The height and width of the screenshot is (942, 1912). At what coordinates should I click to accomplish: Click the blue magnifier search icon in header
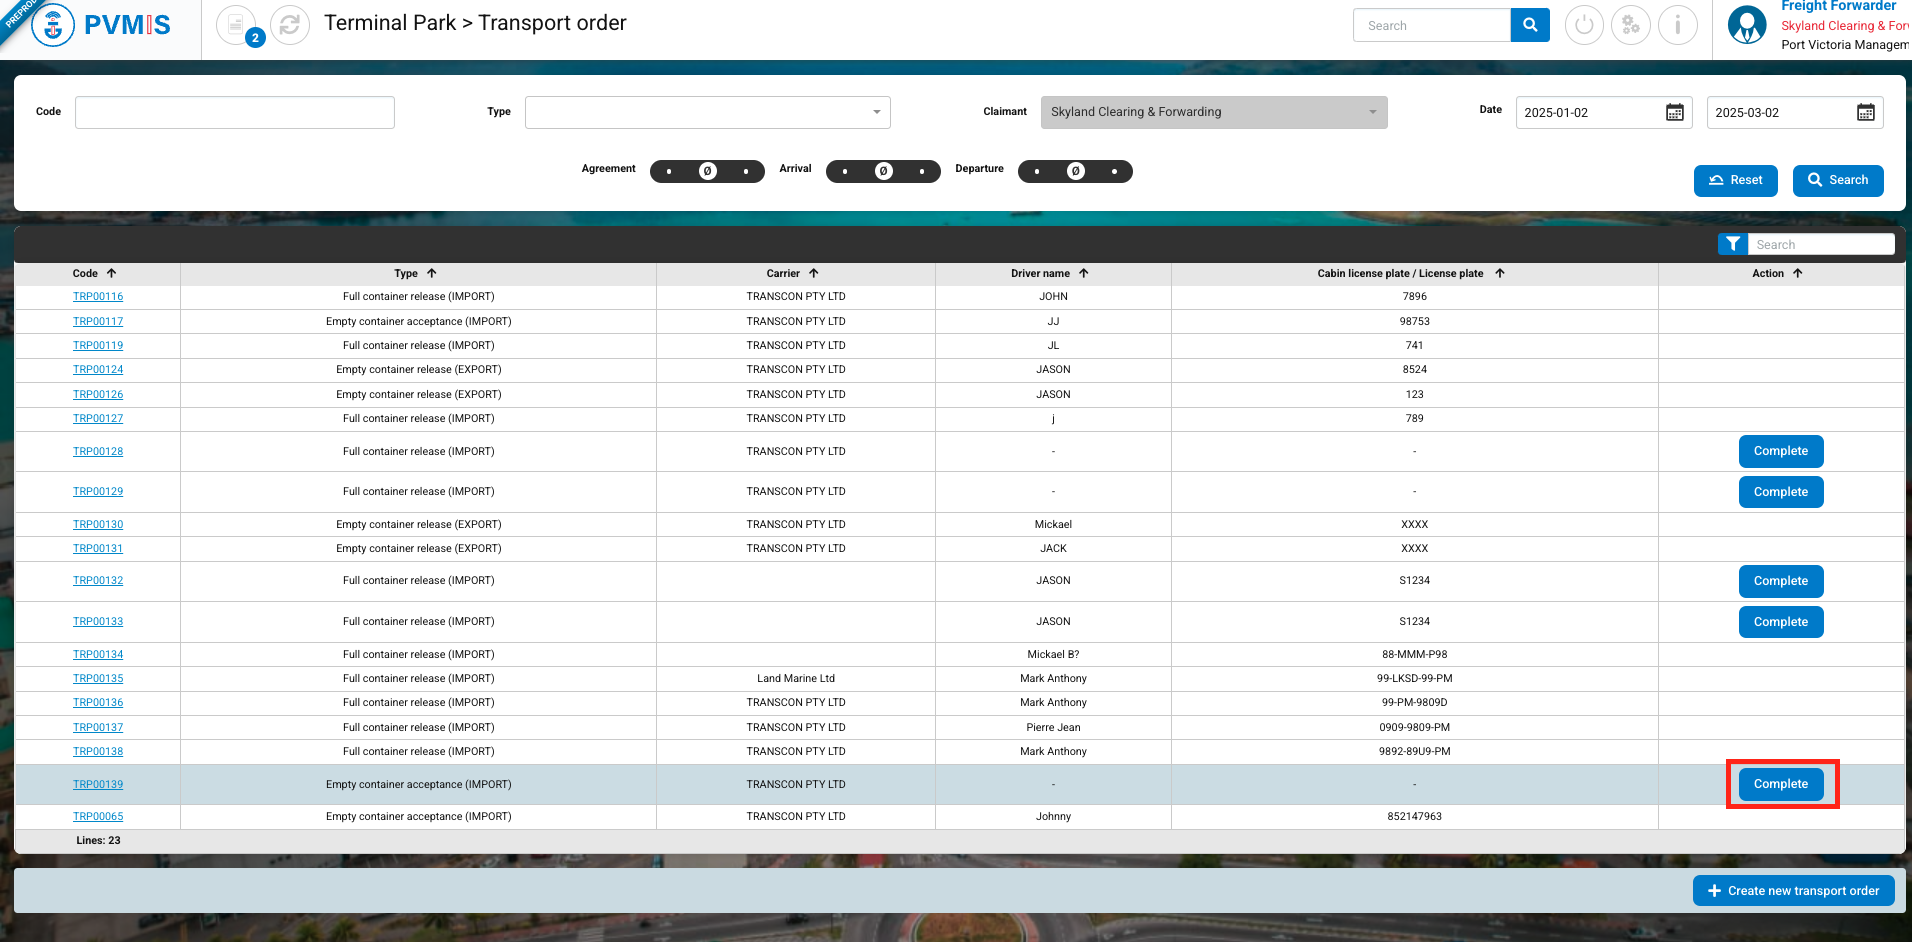1530,25
